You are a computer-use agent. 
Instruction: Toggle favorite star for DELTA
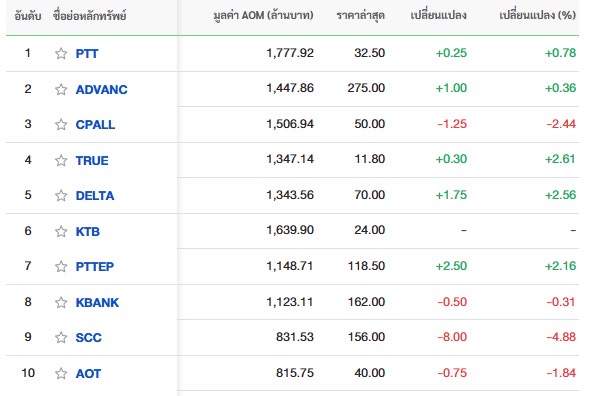coord(61,196)
